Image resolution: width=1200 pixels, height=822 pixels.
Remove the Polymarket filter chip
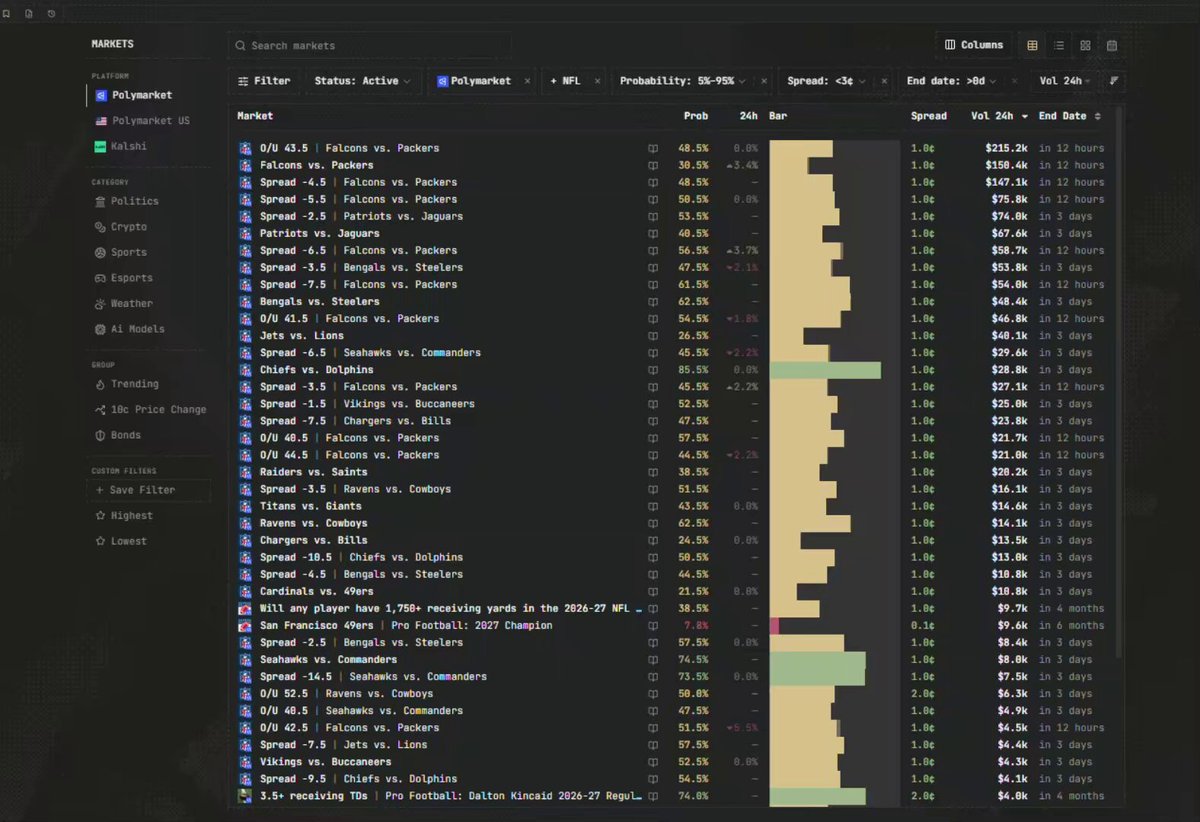tap(527, 81)
